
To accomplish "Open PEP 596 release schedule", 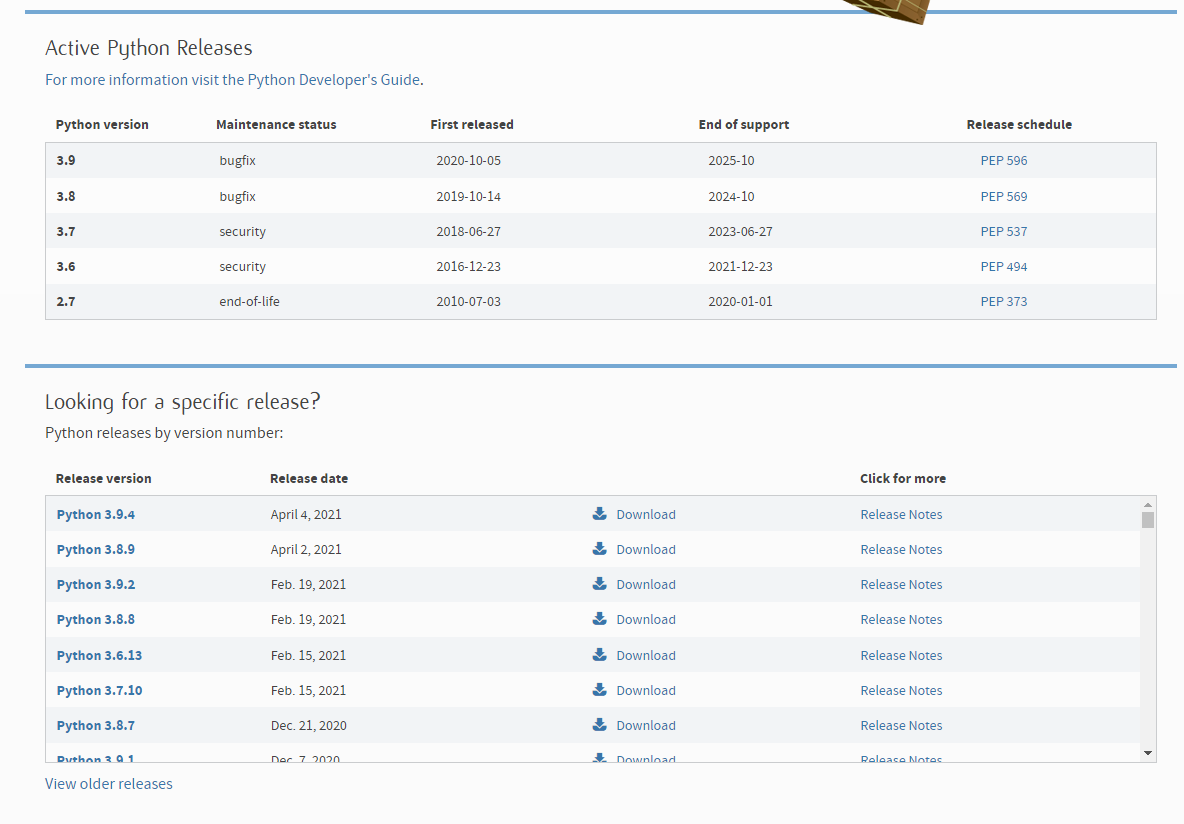I will (1004, 160).
